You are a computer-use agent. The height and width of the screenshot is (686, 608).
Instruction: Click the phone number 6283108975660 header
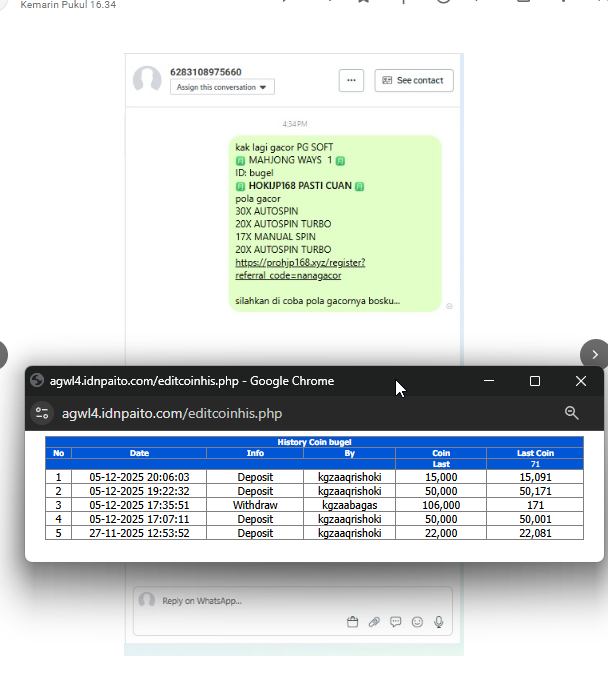point(206,72)
